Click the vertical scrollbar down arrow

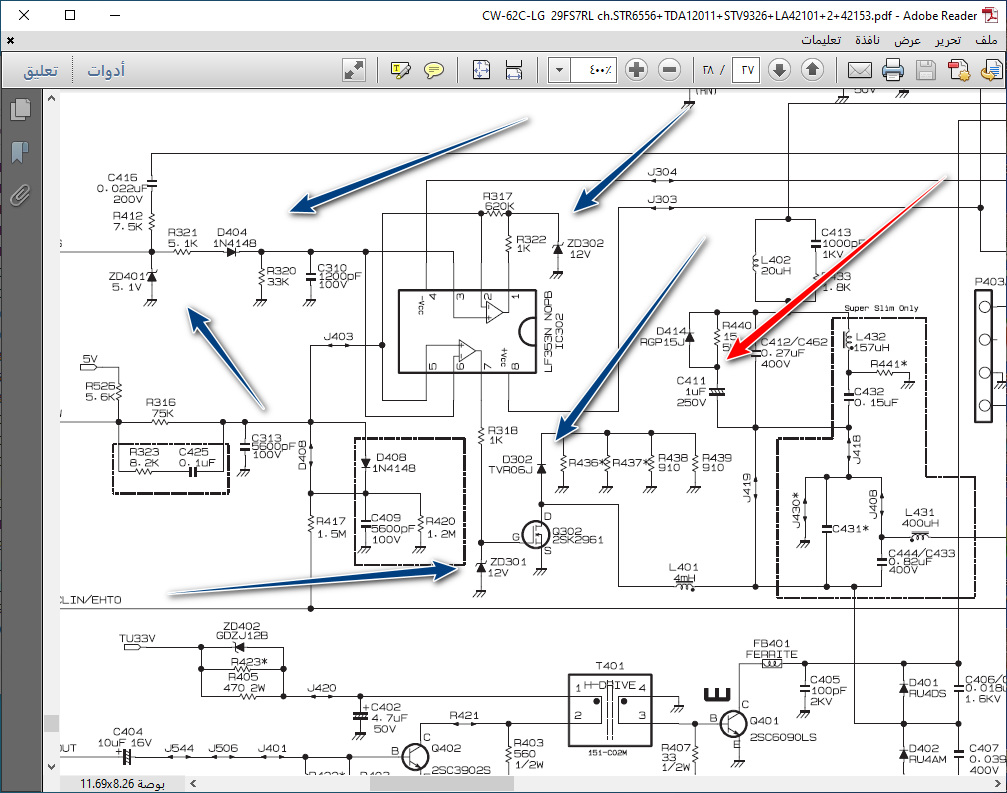click(x=51, y=767)
